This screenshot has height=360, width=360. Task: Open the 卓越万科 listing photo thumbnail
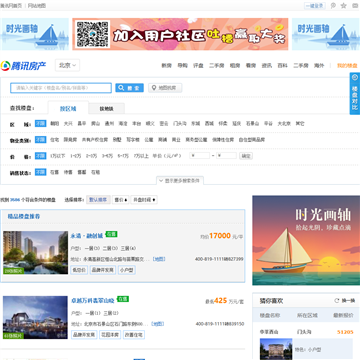pos(35,317)
